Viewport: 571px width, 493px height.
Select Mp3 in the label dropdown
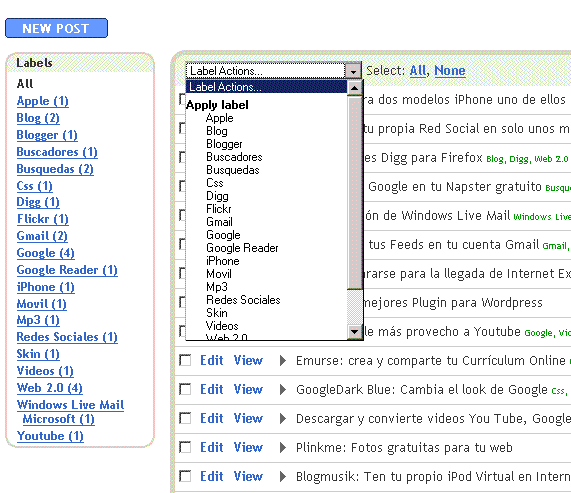point(217,287)
